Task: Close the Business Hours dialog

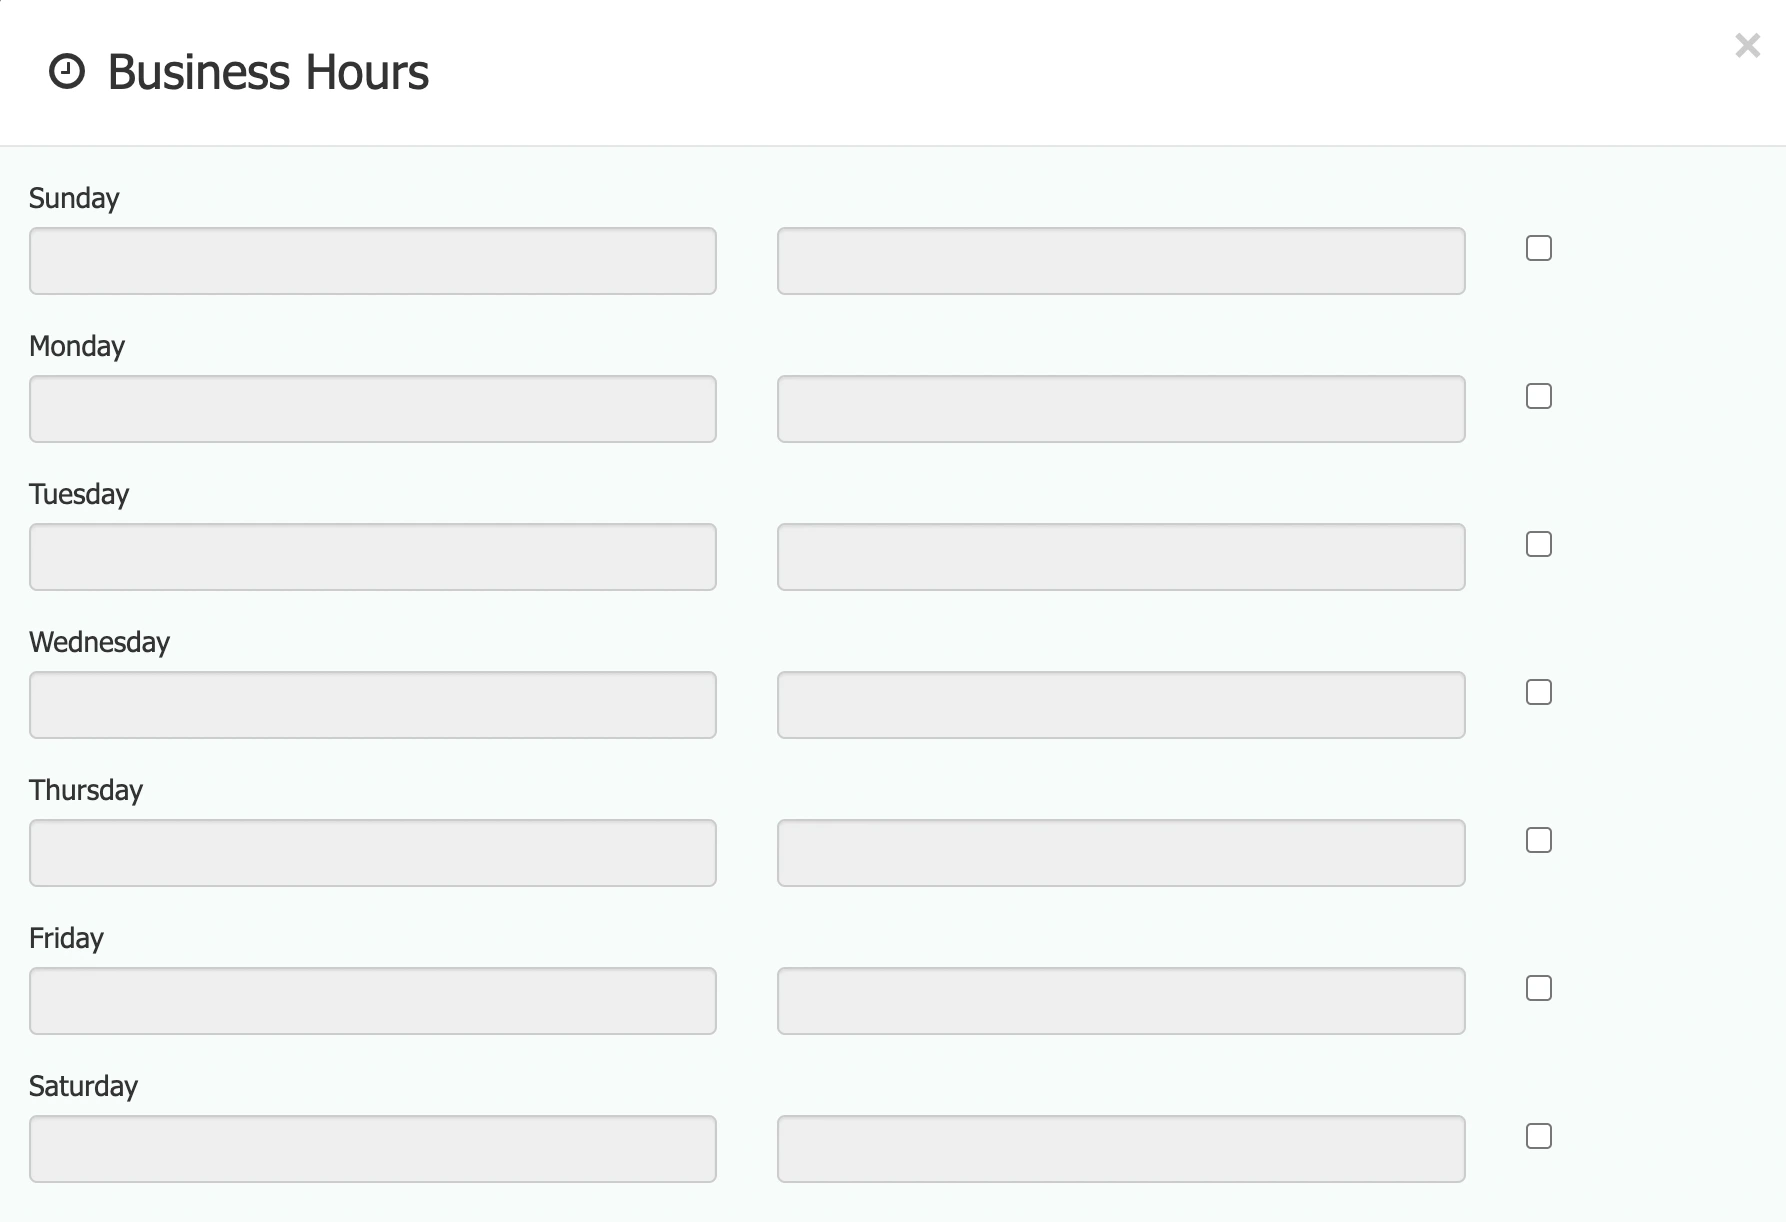Action: tap(1748, 44)
